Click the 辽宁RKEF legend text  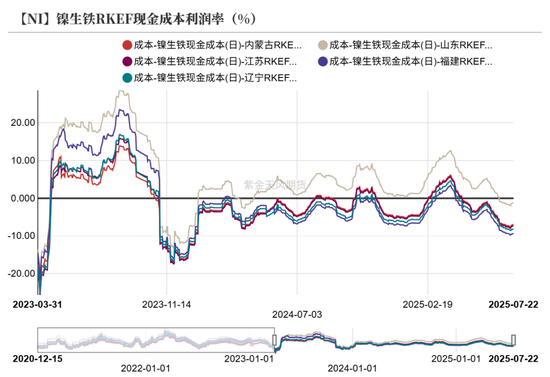[x=215, y=78]
